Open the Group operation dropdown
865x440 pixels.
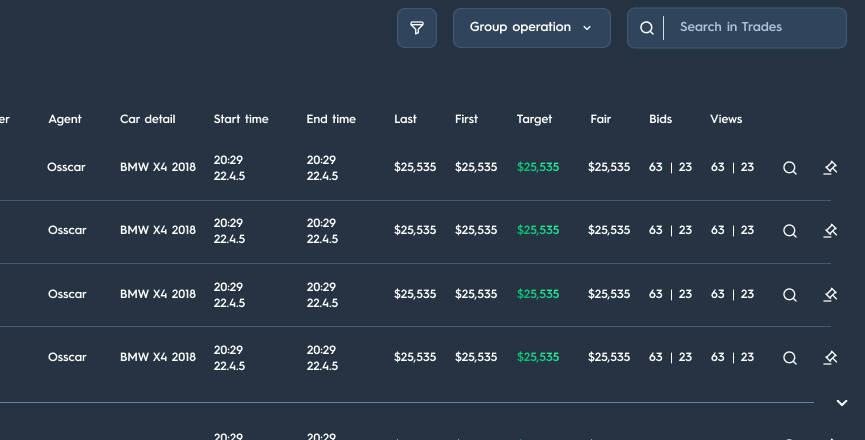pyautogui.click(x=531, y=28)
